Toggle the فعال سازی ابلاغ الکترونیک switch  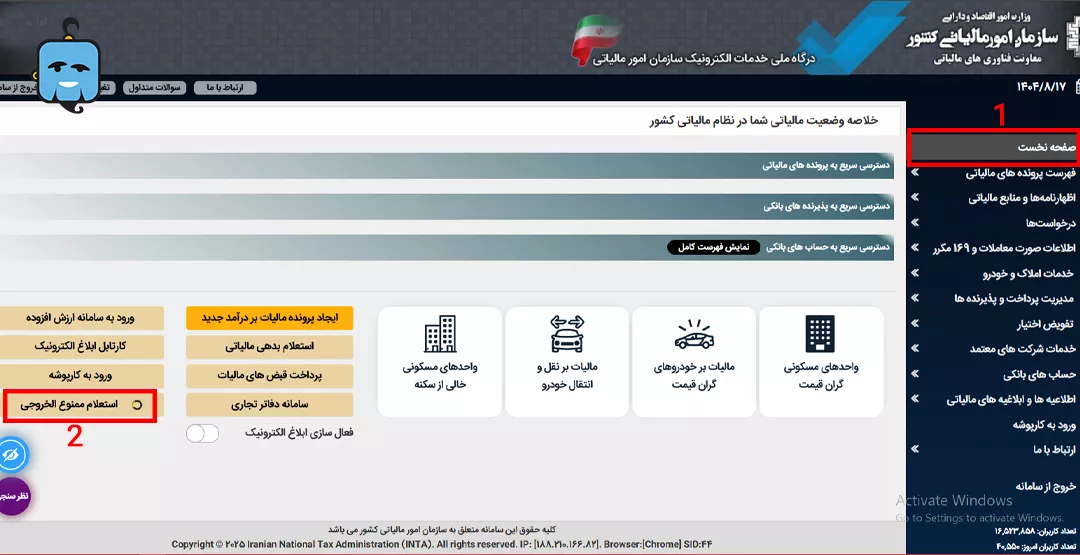[x=202, y=433]
